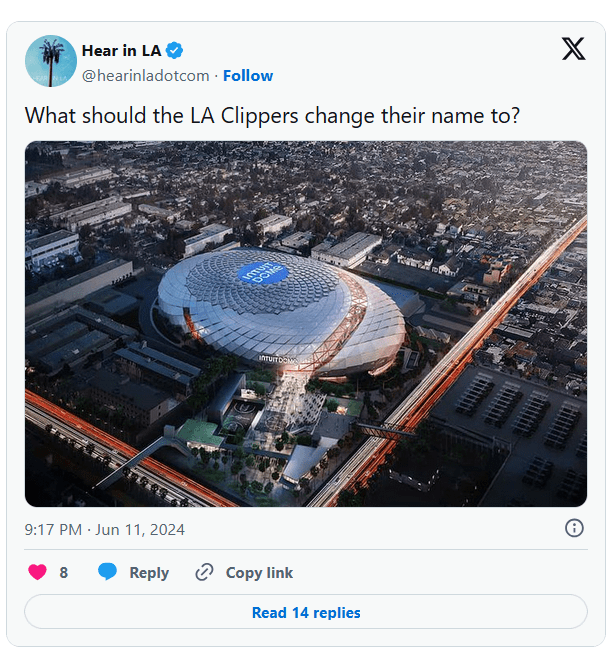
Task: Click the like count number 8
Action: [x=64, y=573]
